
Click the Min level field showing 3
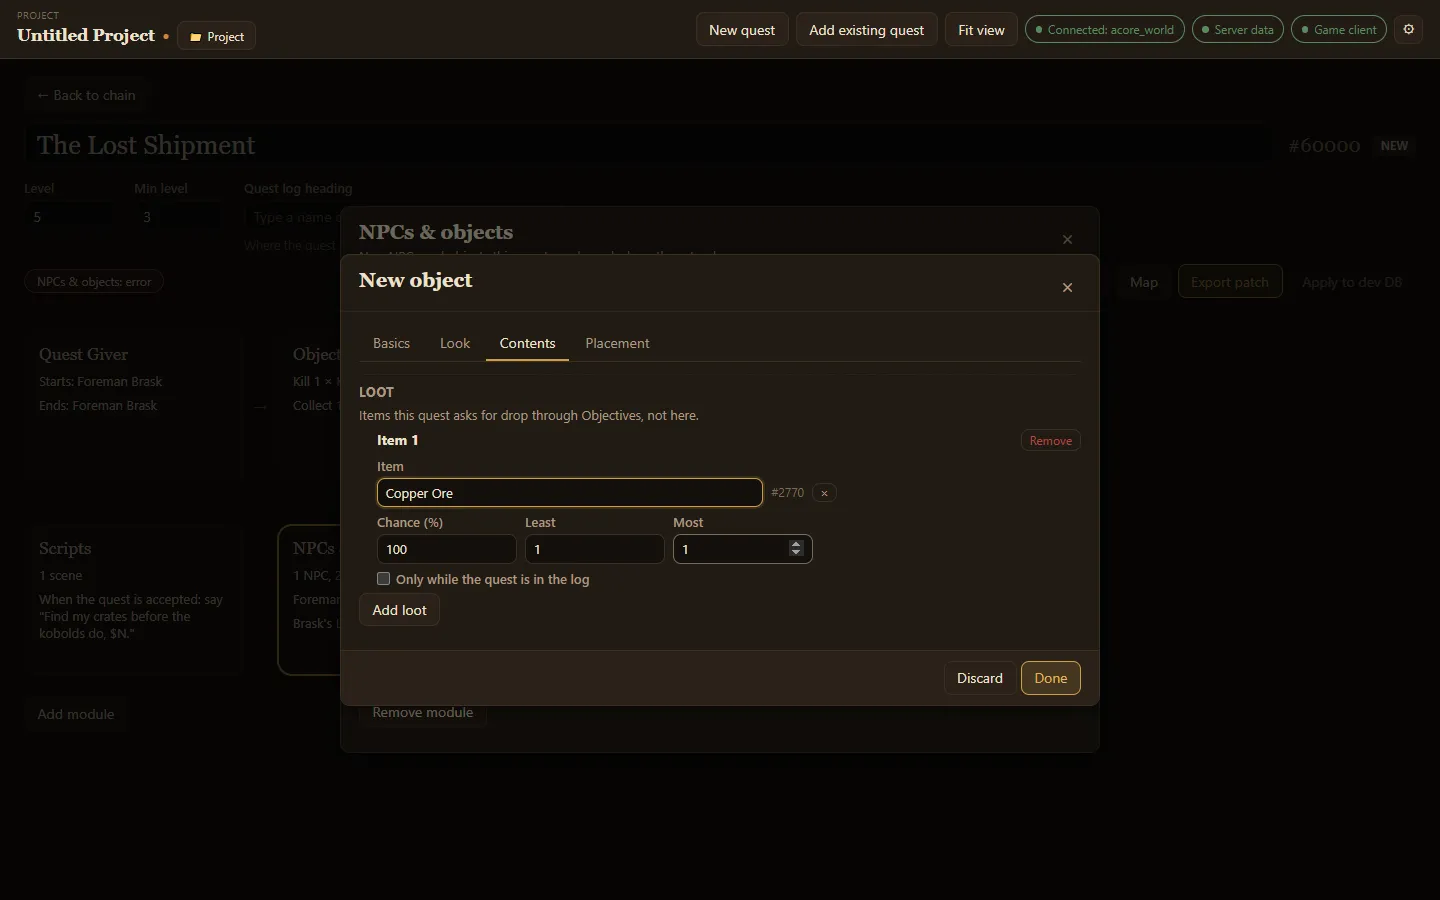(x=180, y=217)
